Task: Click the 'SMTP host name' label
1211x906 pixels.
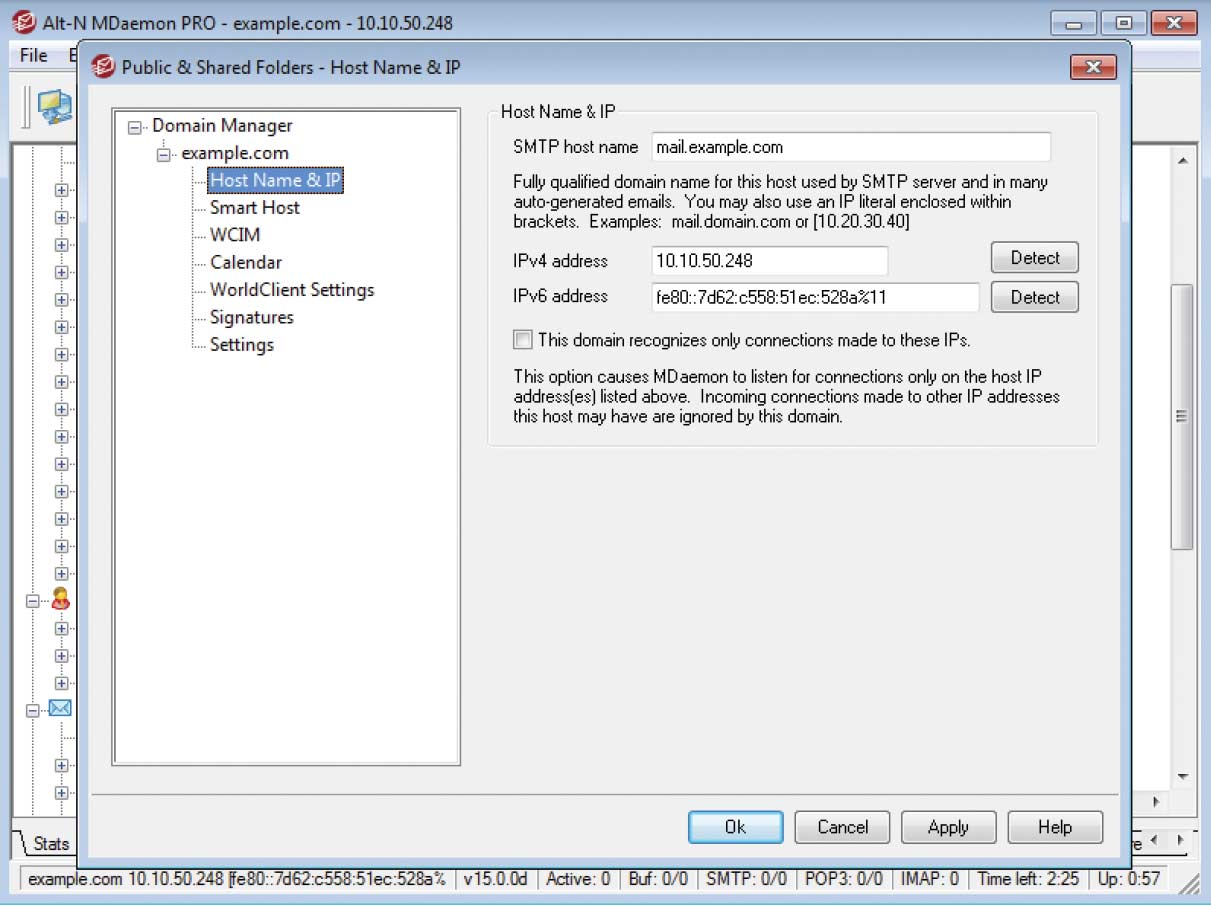Action: tap(575, 147)
